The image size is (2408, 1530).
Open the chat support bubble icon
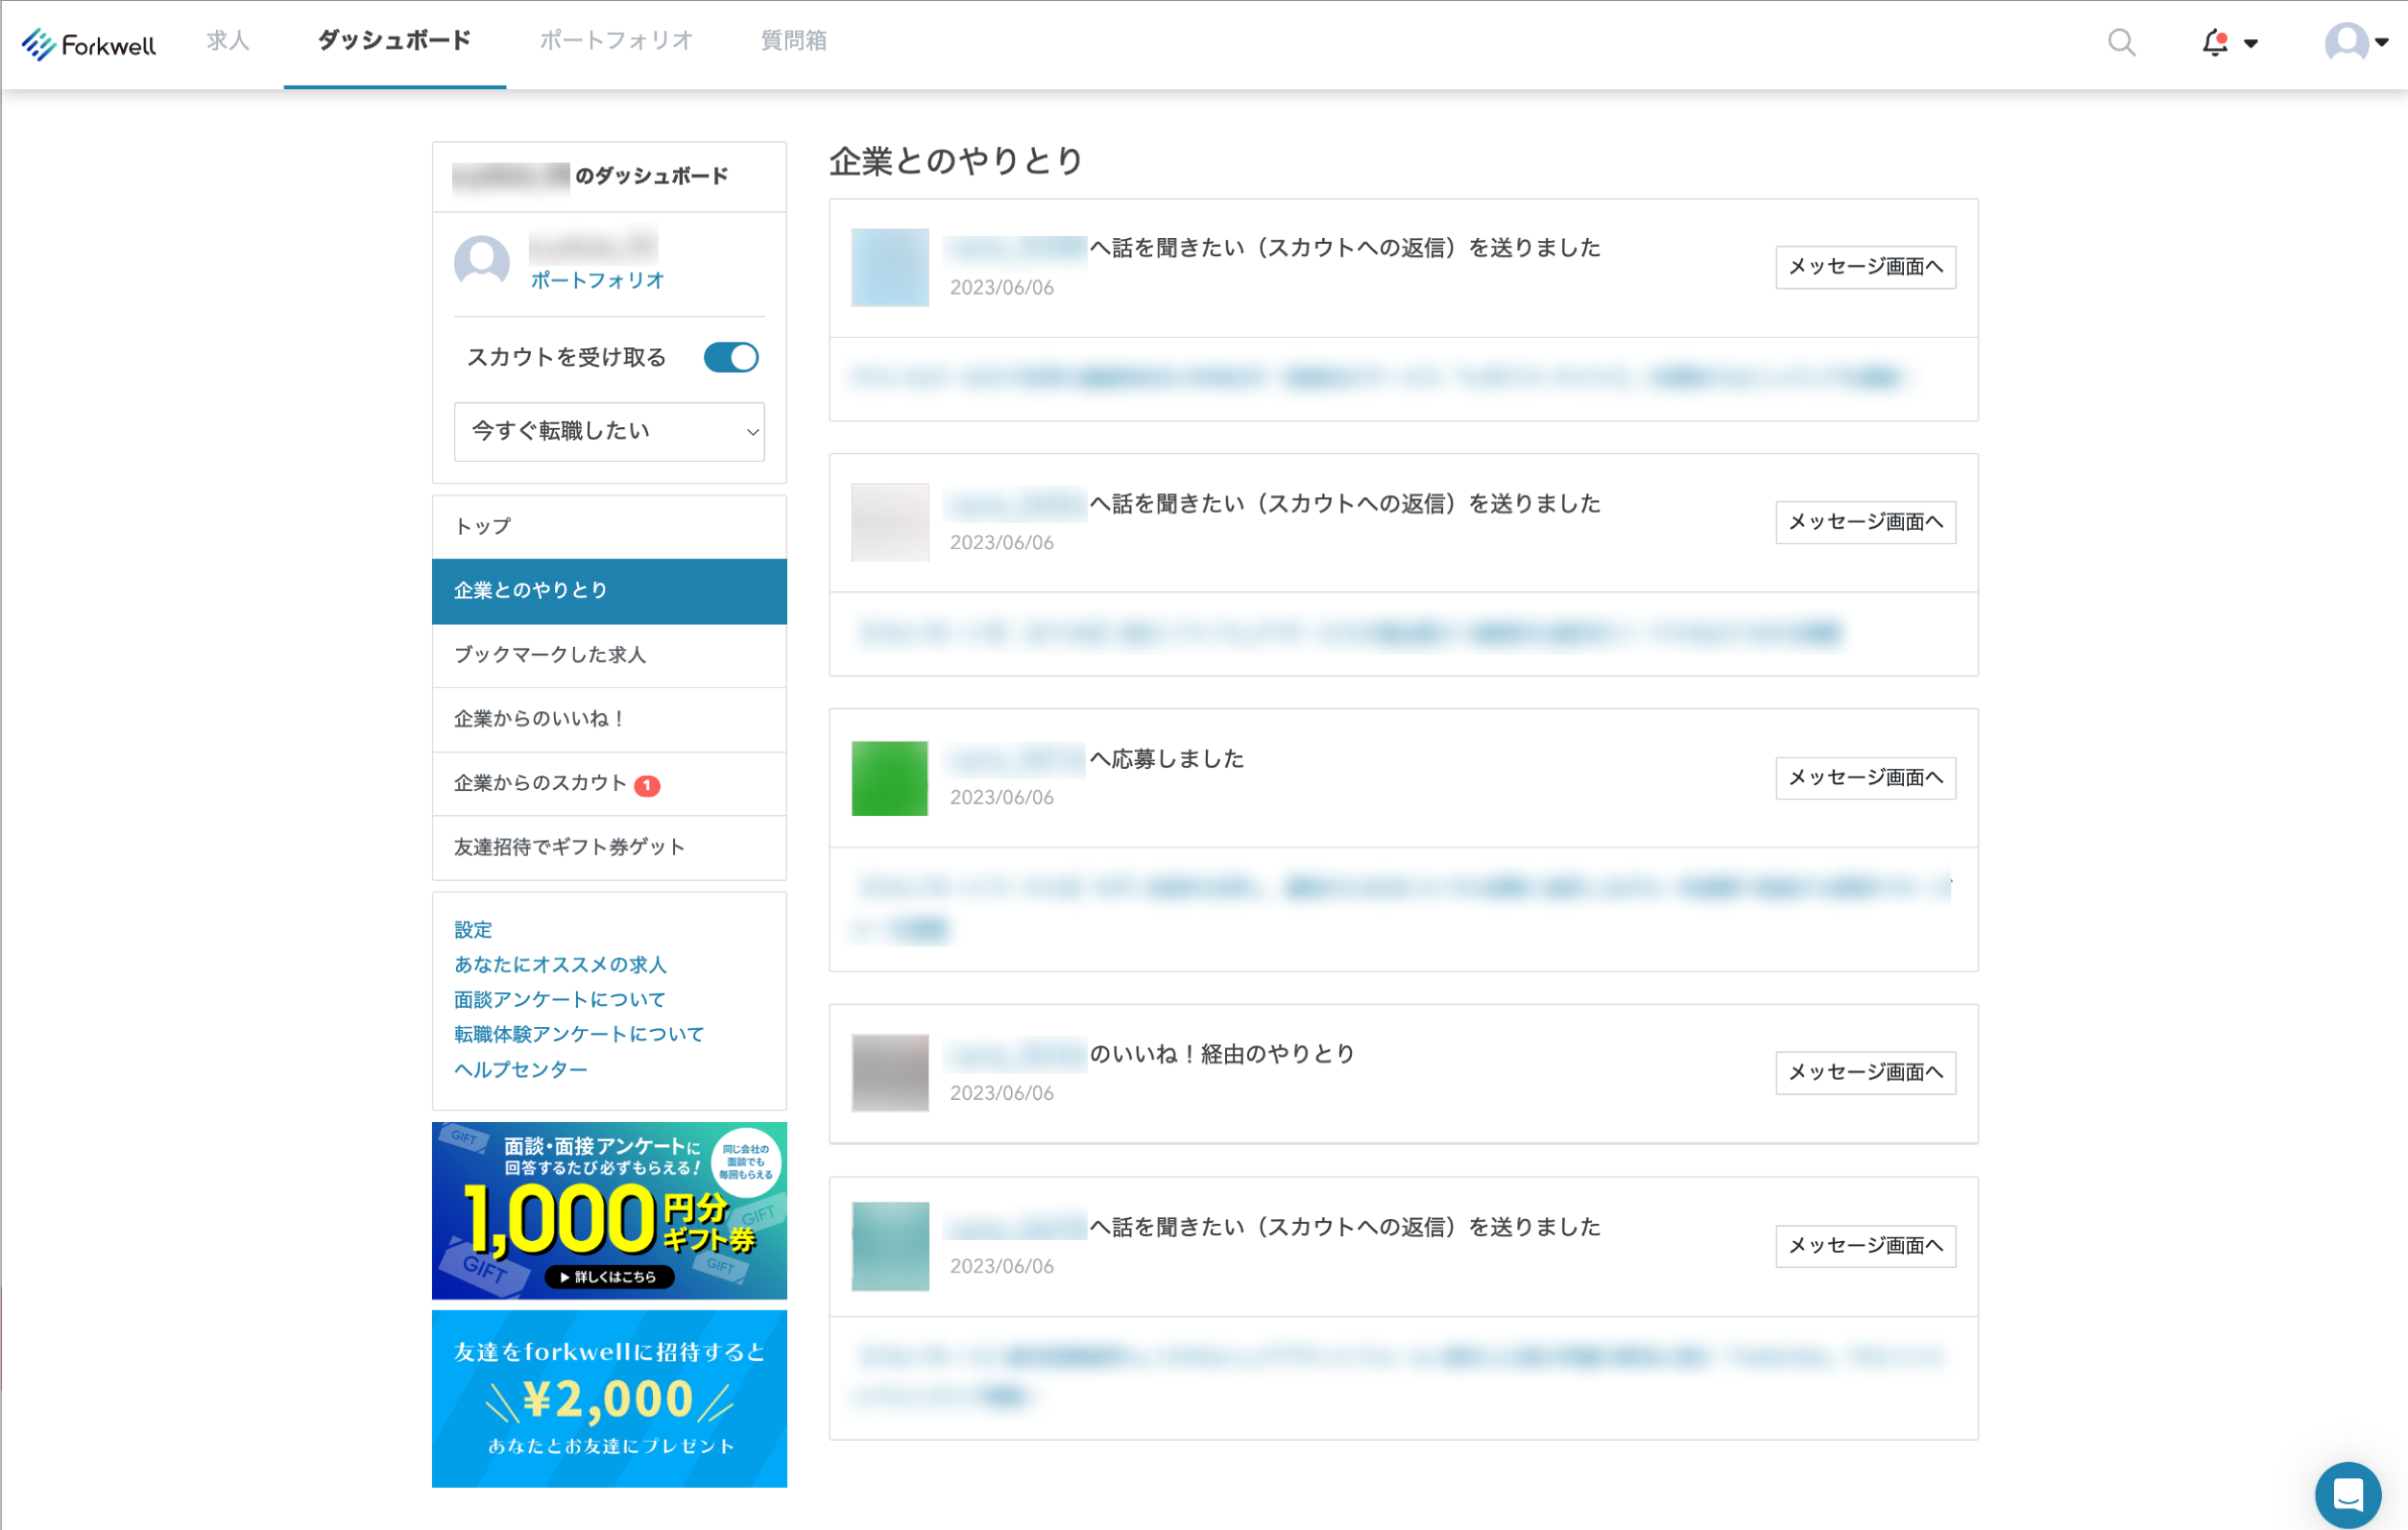(x=2348, y=1494)
